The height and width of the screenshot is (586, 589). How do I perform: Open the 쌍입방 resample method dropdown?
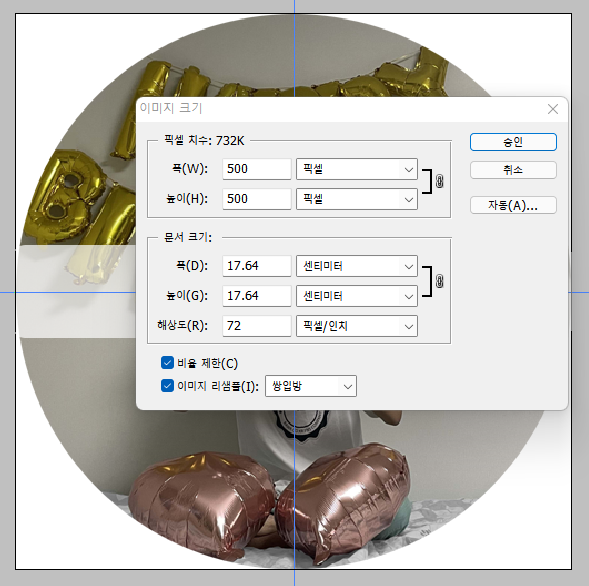[x=311, y=386]
